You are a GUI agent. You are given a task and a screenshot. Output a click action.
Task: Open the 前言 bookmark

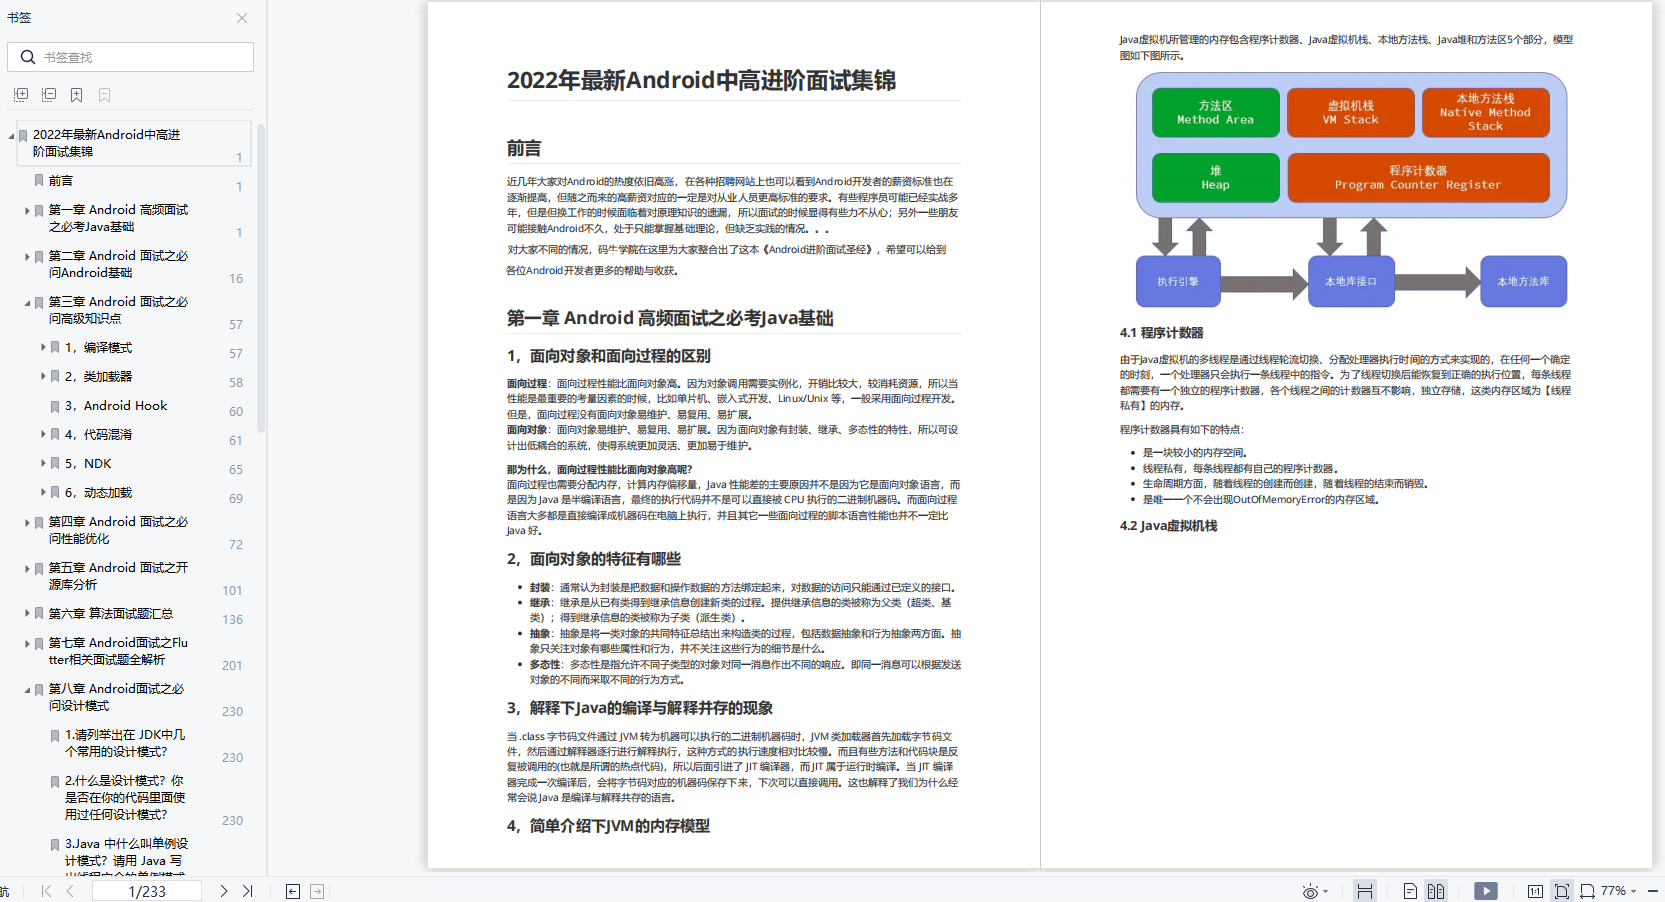tap(61, 181)
